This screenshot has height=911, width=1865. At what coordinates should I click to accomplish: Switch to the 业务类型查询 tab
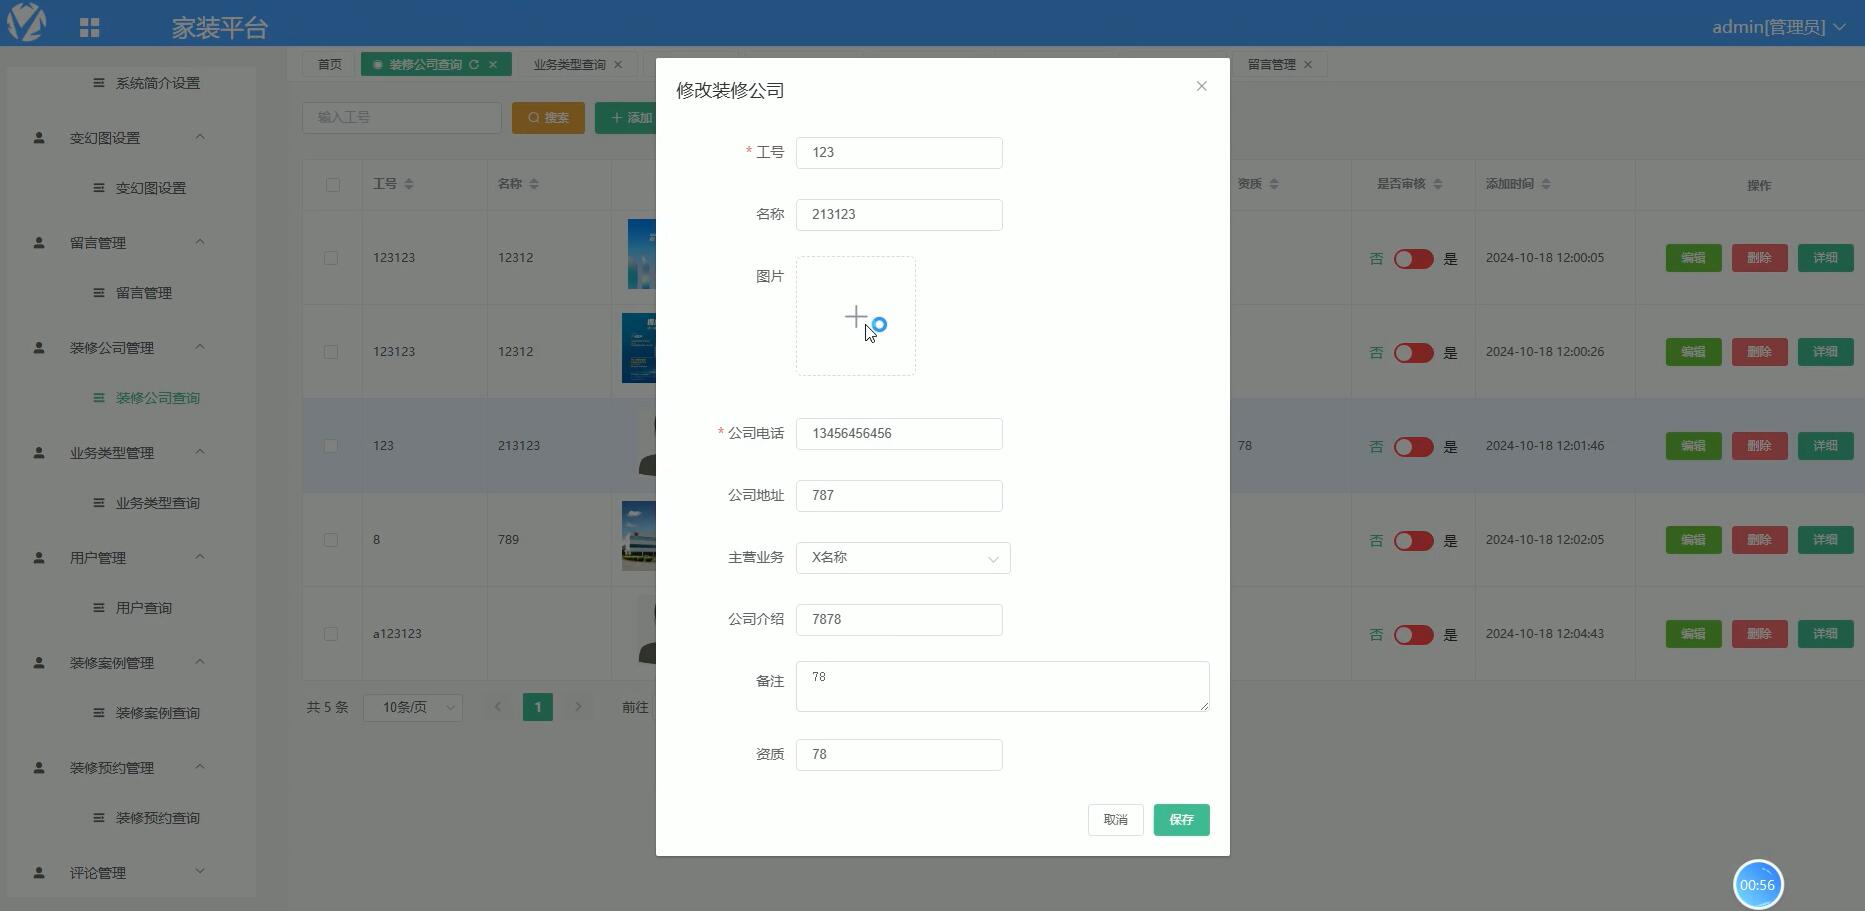[571, 64]
